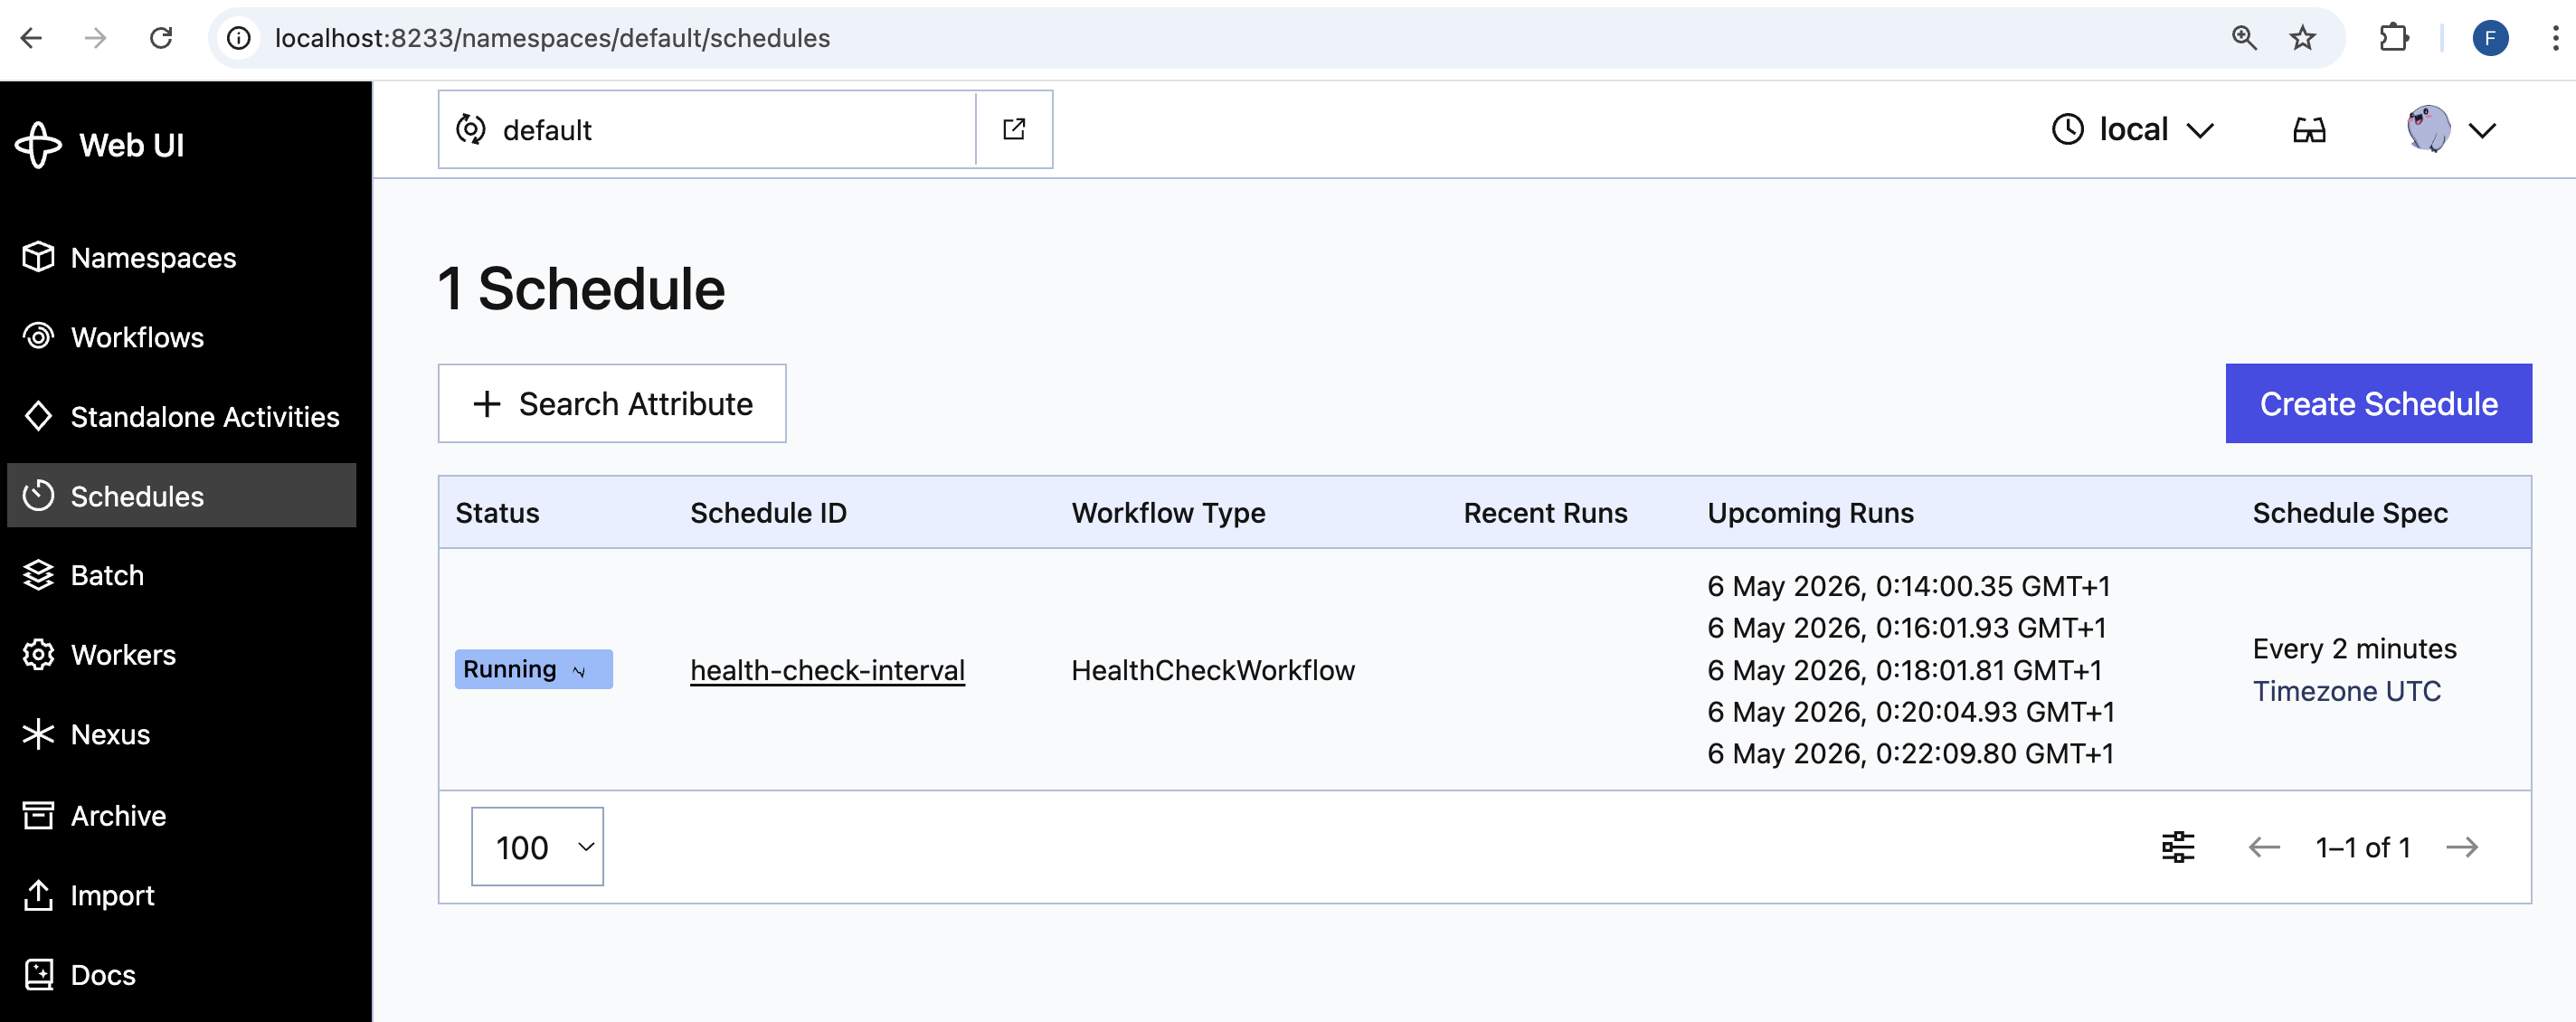2576x1022 pixels.
Task: Click the namespace icon beside default
Action: tap(470, 130)
